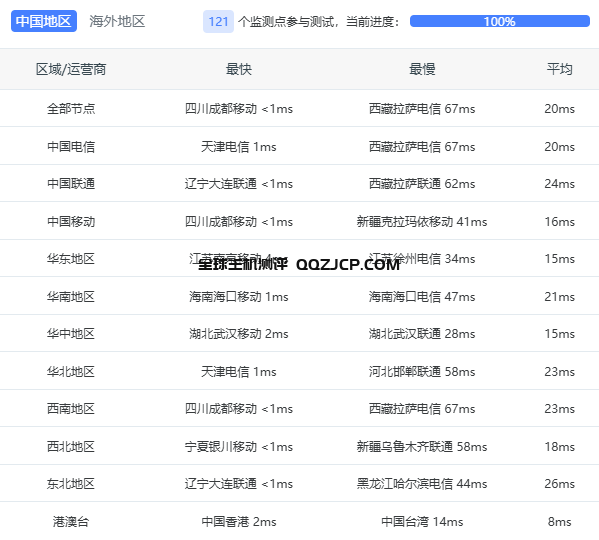The width and height of the screenshot is (599, 540).
Task: Select the 华北地区 row label
Action: tap(71, 372)
